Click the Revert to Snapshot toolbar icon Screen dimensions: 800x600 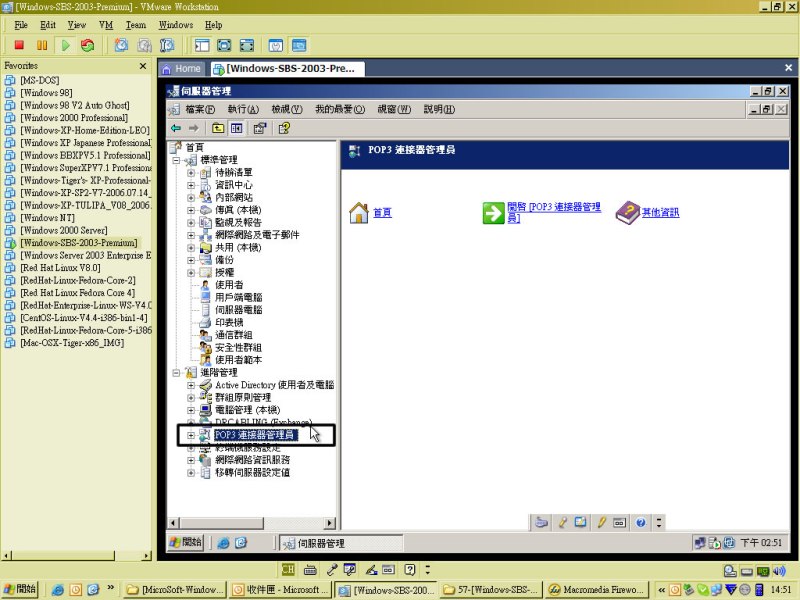[x=144, y=45]
